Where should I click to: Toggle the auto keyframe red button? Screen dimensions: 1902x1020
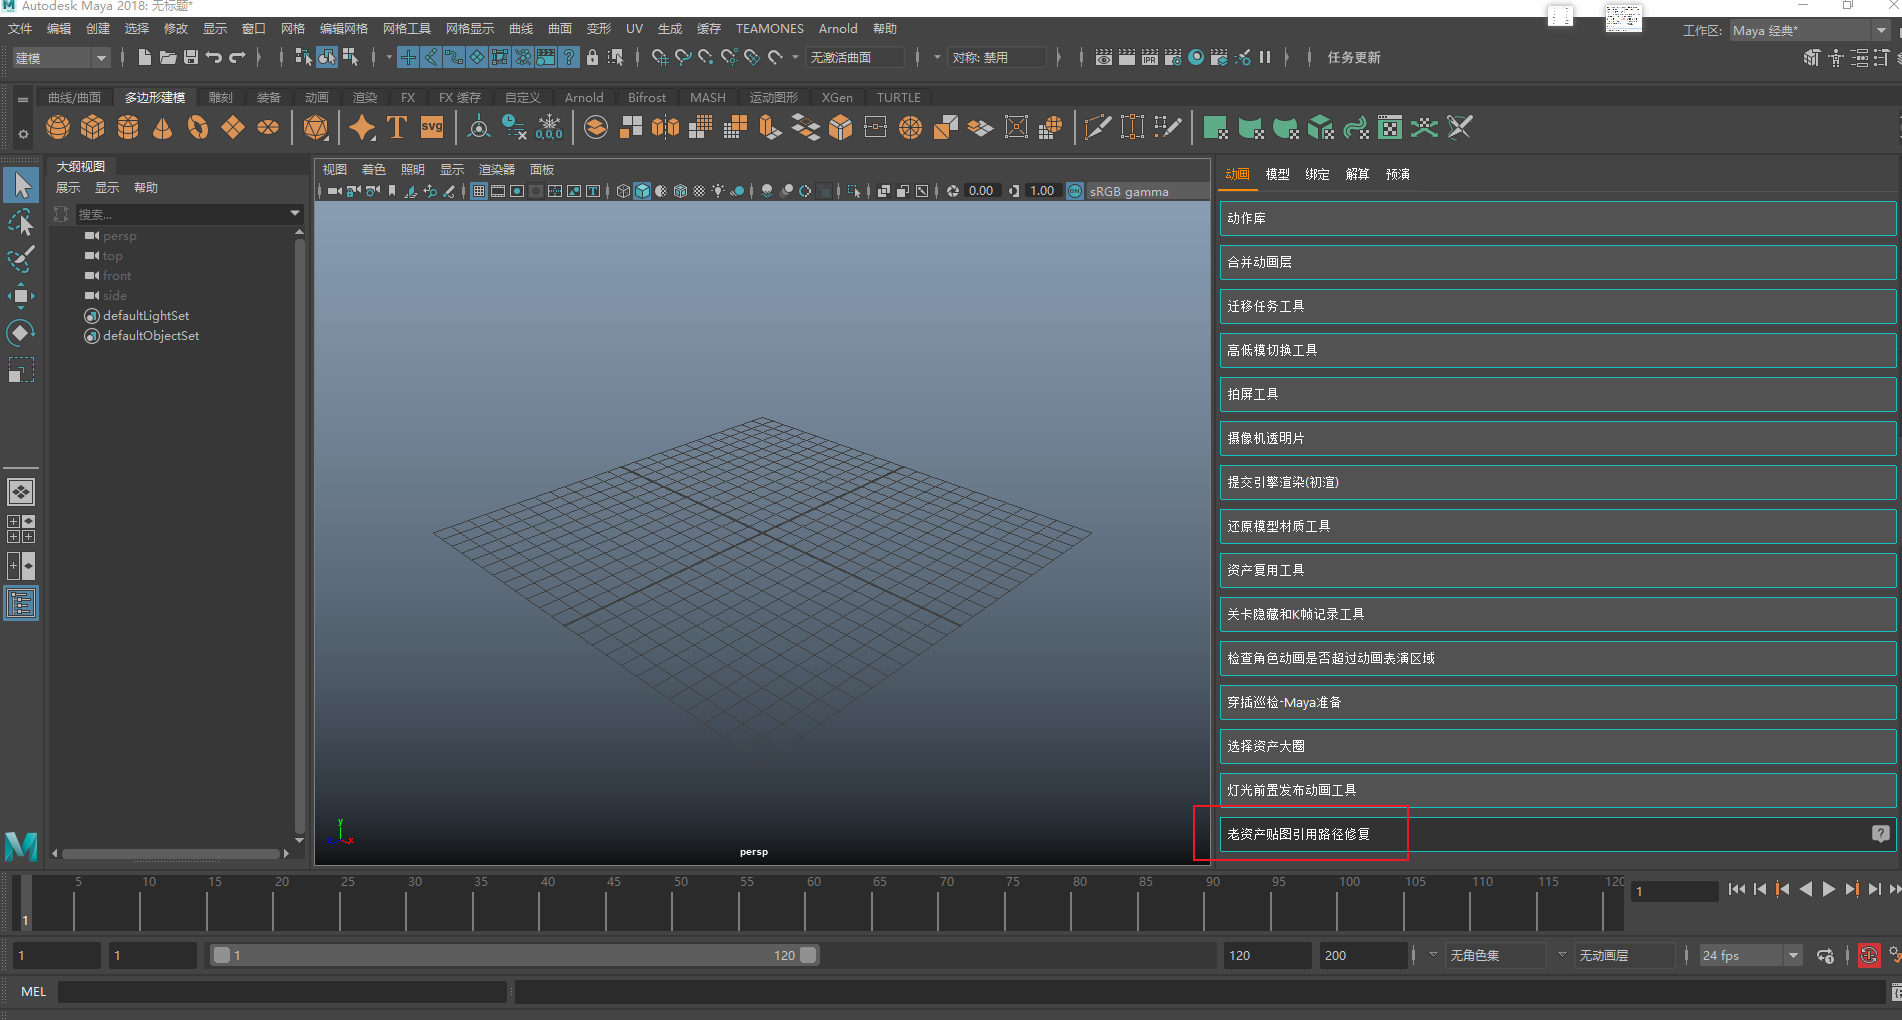1868,955
